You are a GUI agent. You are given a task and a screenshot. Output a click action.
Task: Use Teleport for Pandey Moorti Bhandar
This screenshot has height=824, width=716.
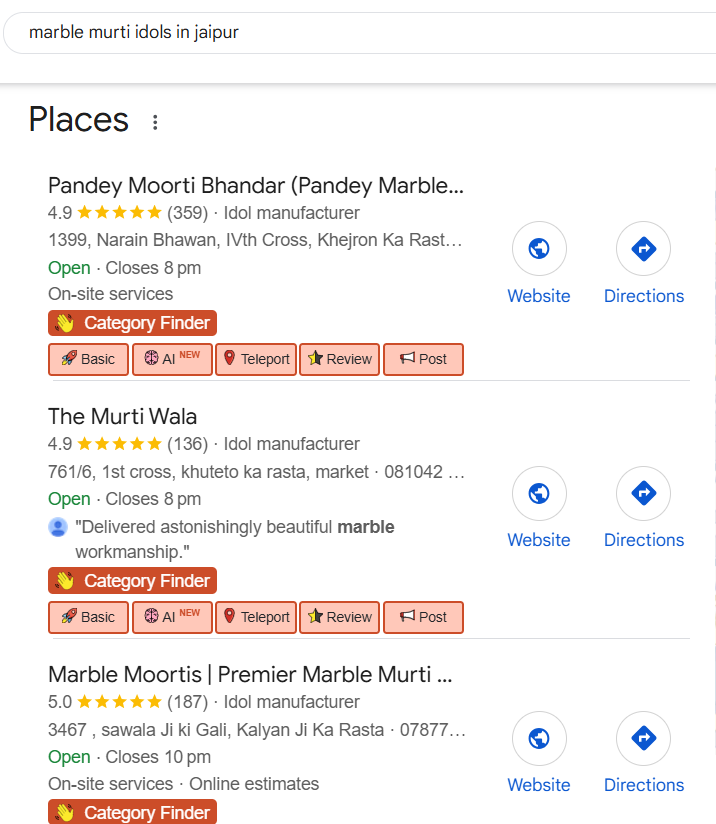257,359
